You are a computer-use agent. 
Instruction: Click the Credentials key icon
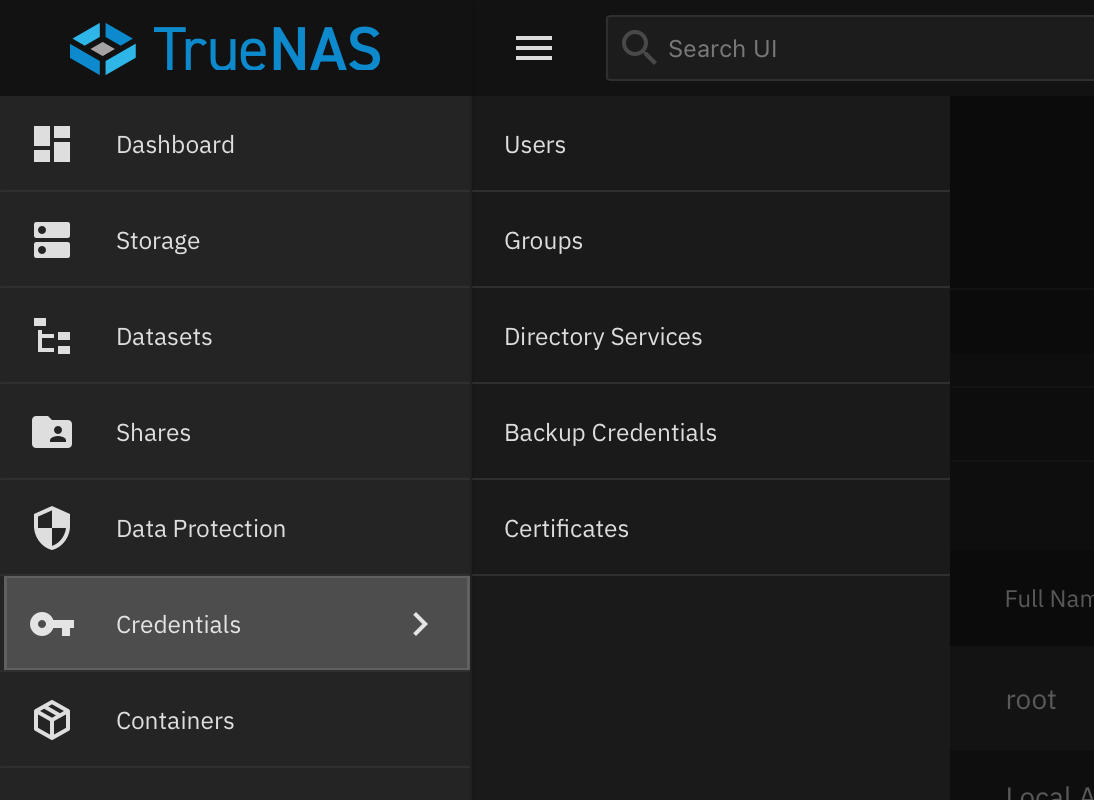pos(52,625)
